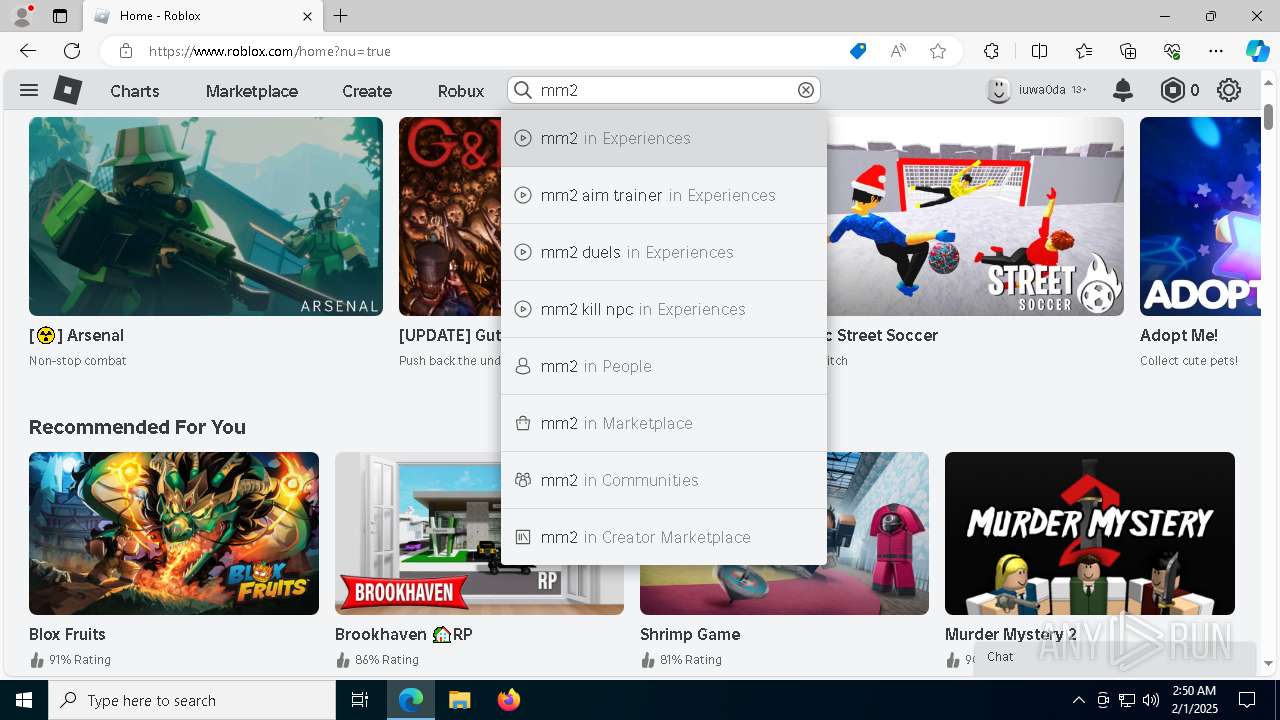
Task: Open the notifications bell
Action: (1123, 90)
